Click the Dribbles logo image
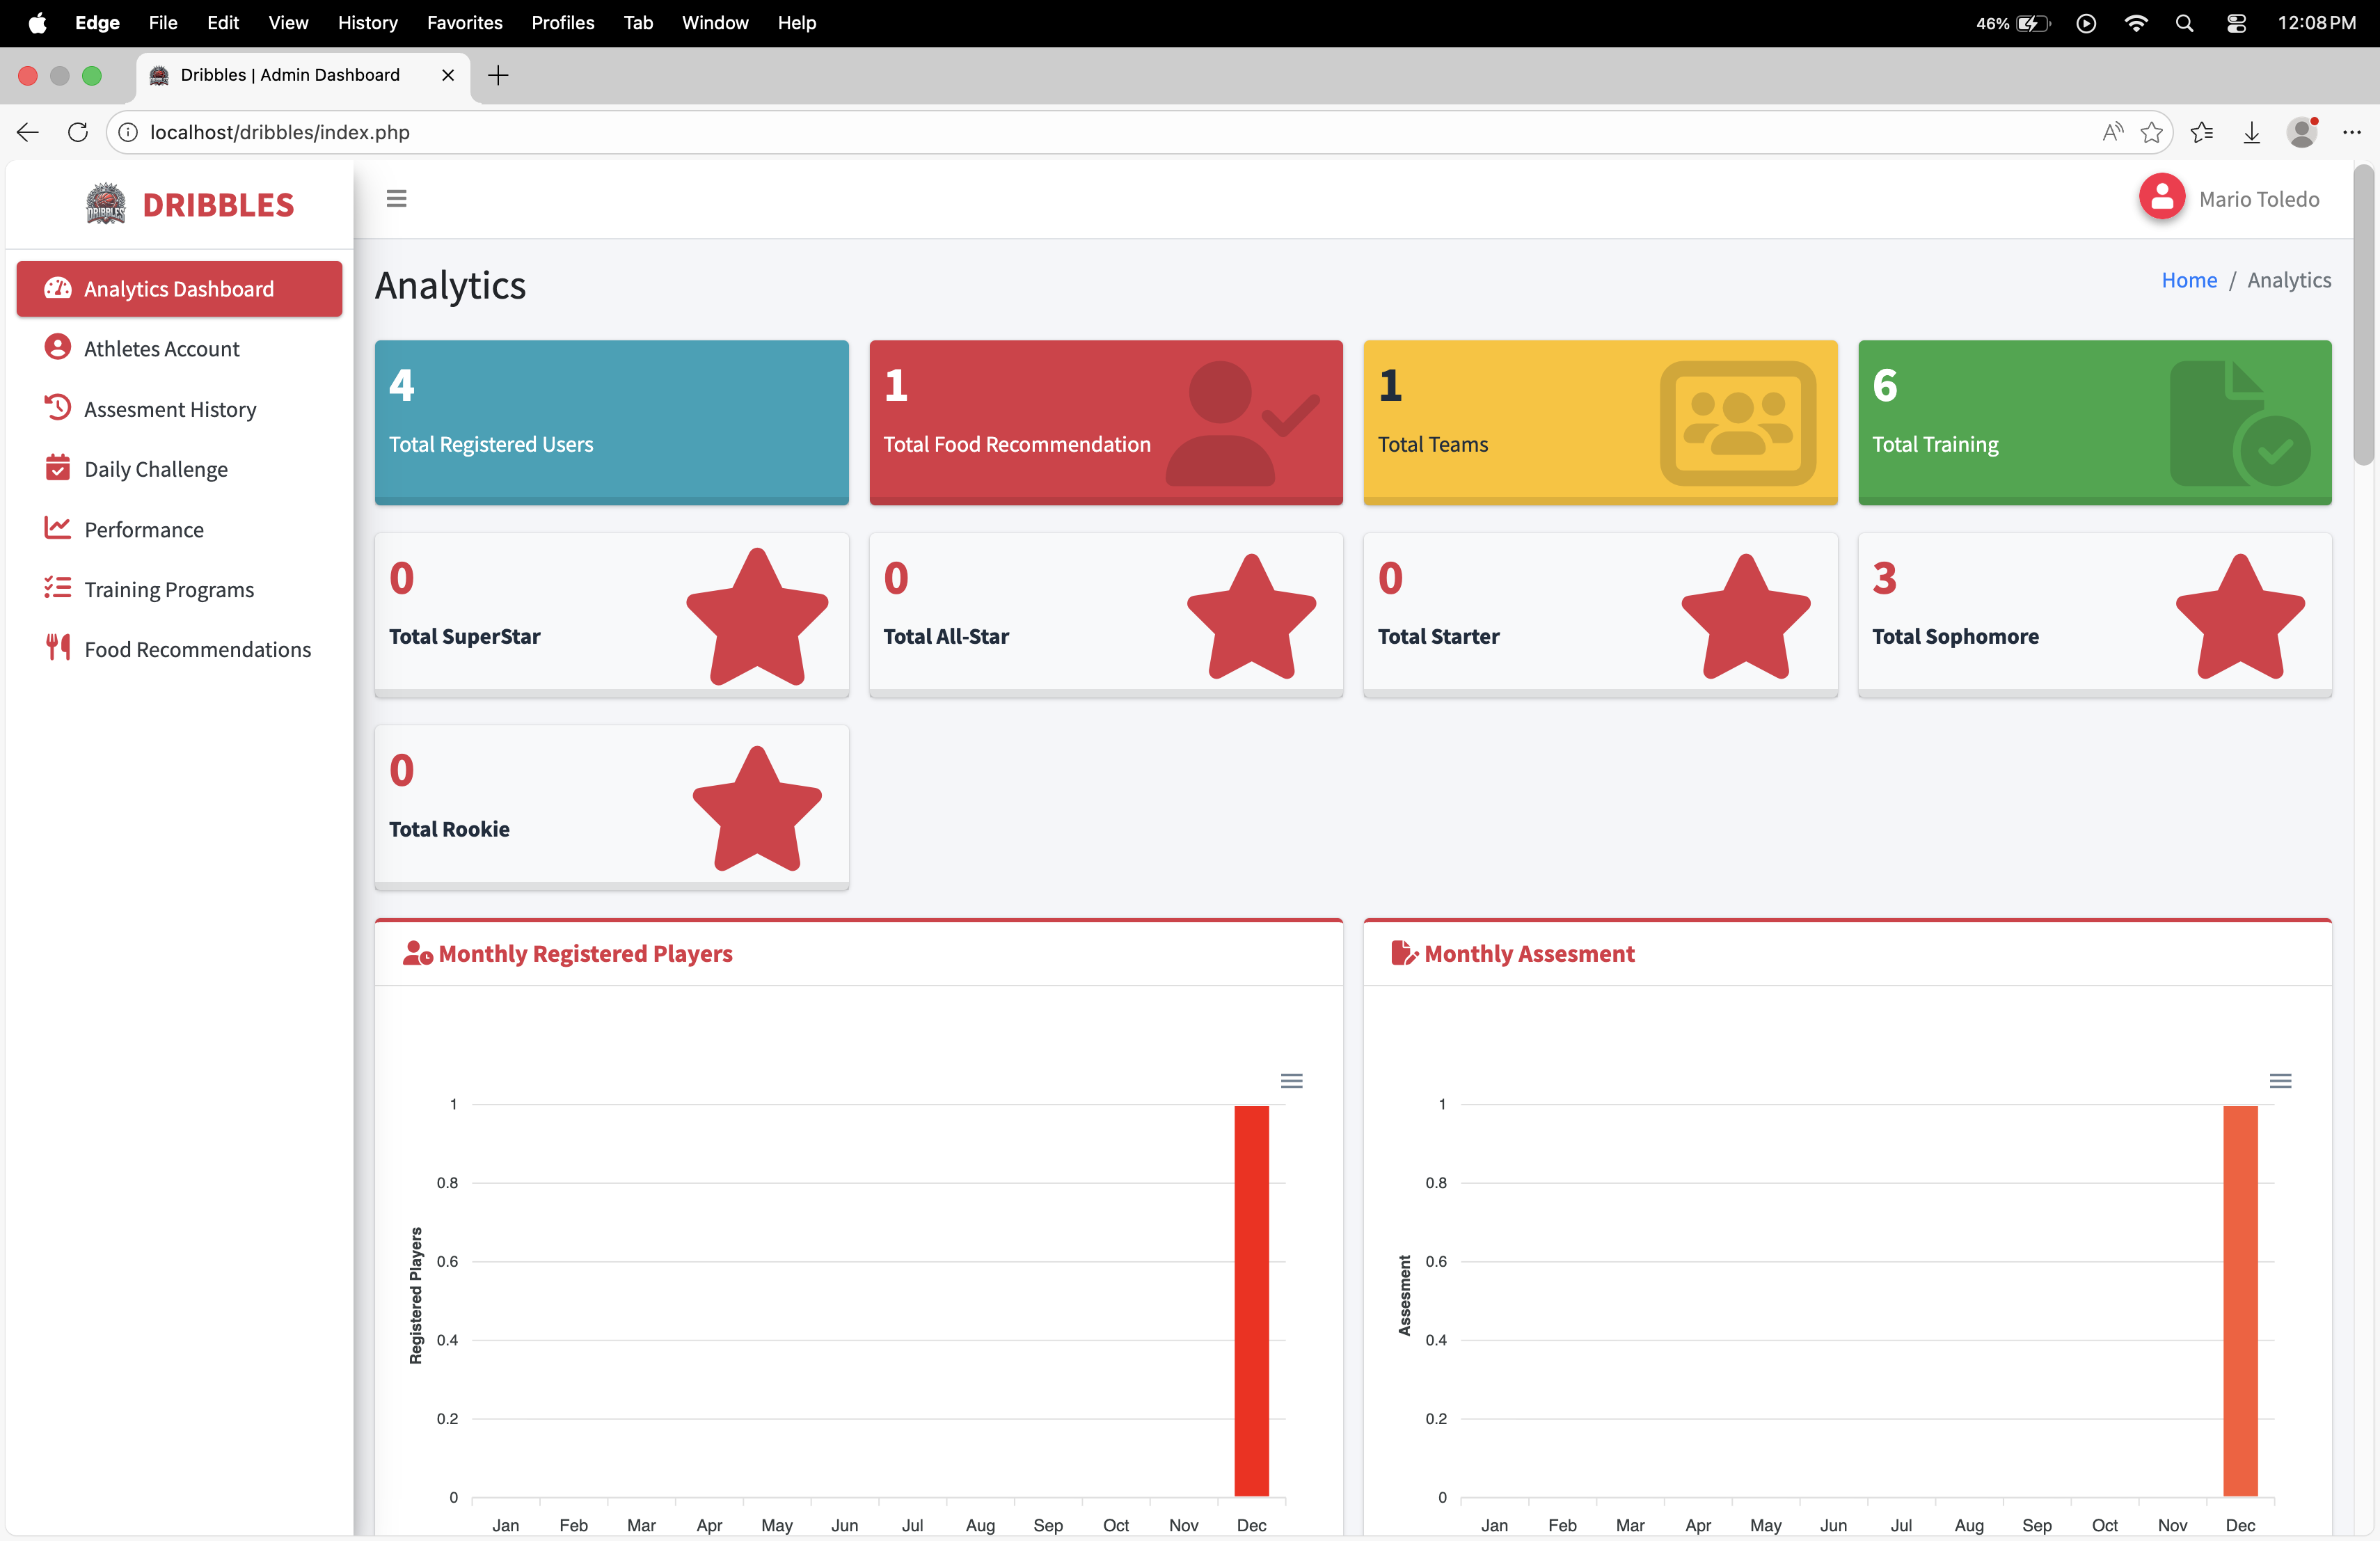 105,204
